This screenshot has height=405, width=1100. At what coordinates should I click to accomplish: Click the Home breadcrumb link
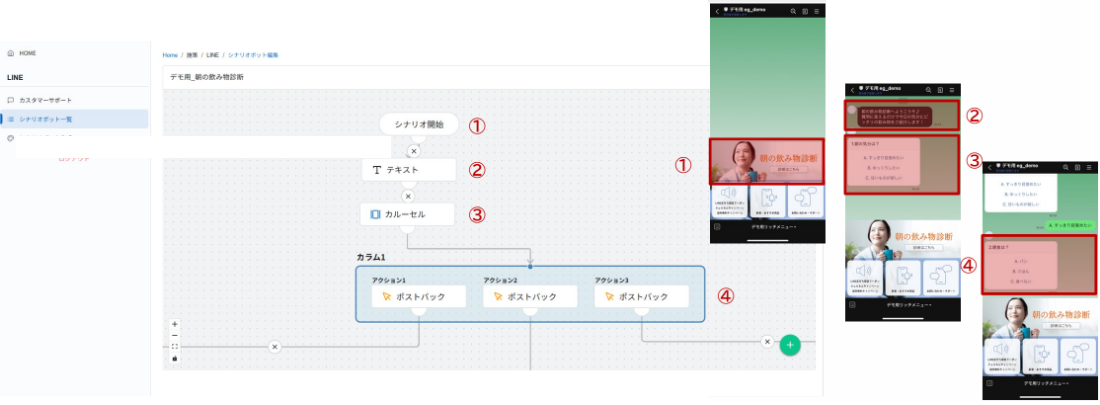click(170, 55)
